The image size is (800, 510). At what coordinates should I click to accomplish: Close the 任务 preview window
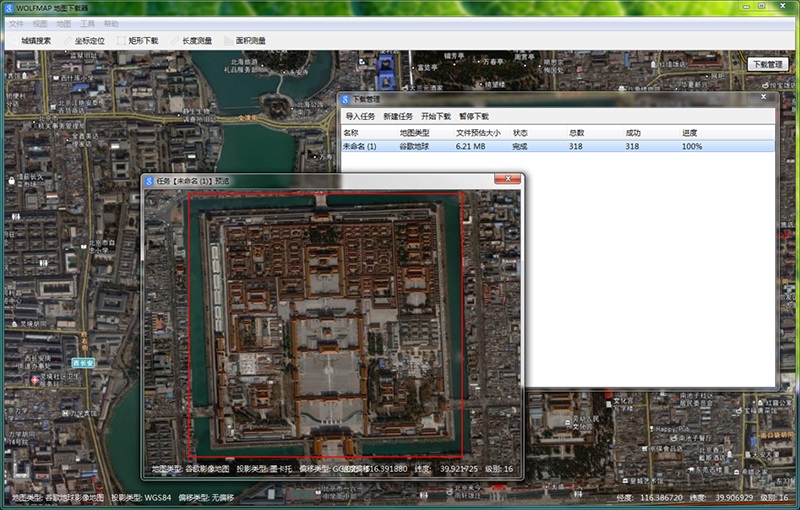click(508, 178)
